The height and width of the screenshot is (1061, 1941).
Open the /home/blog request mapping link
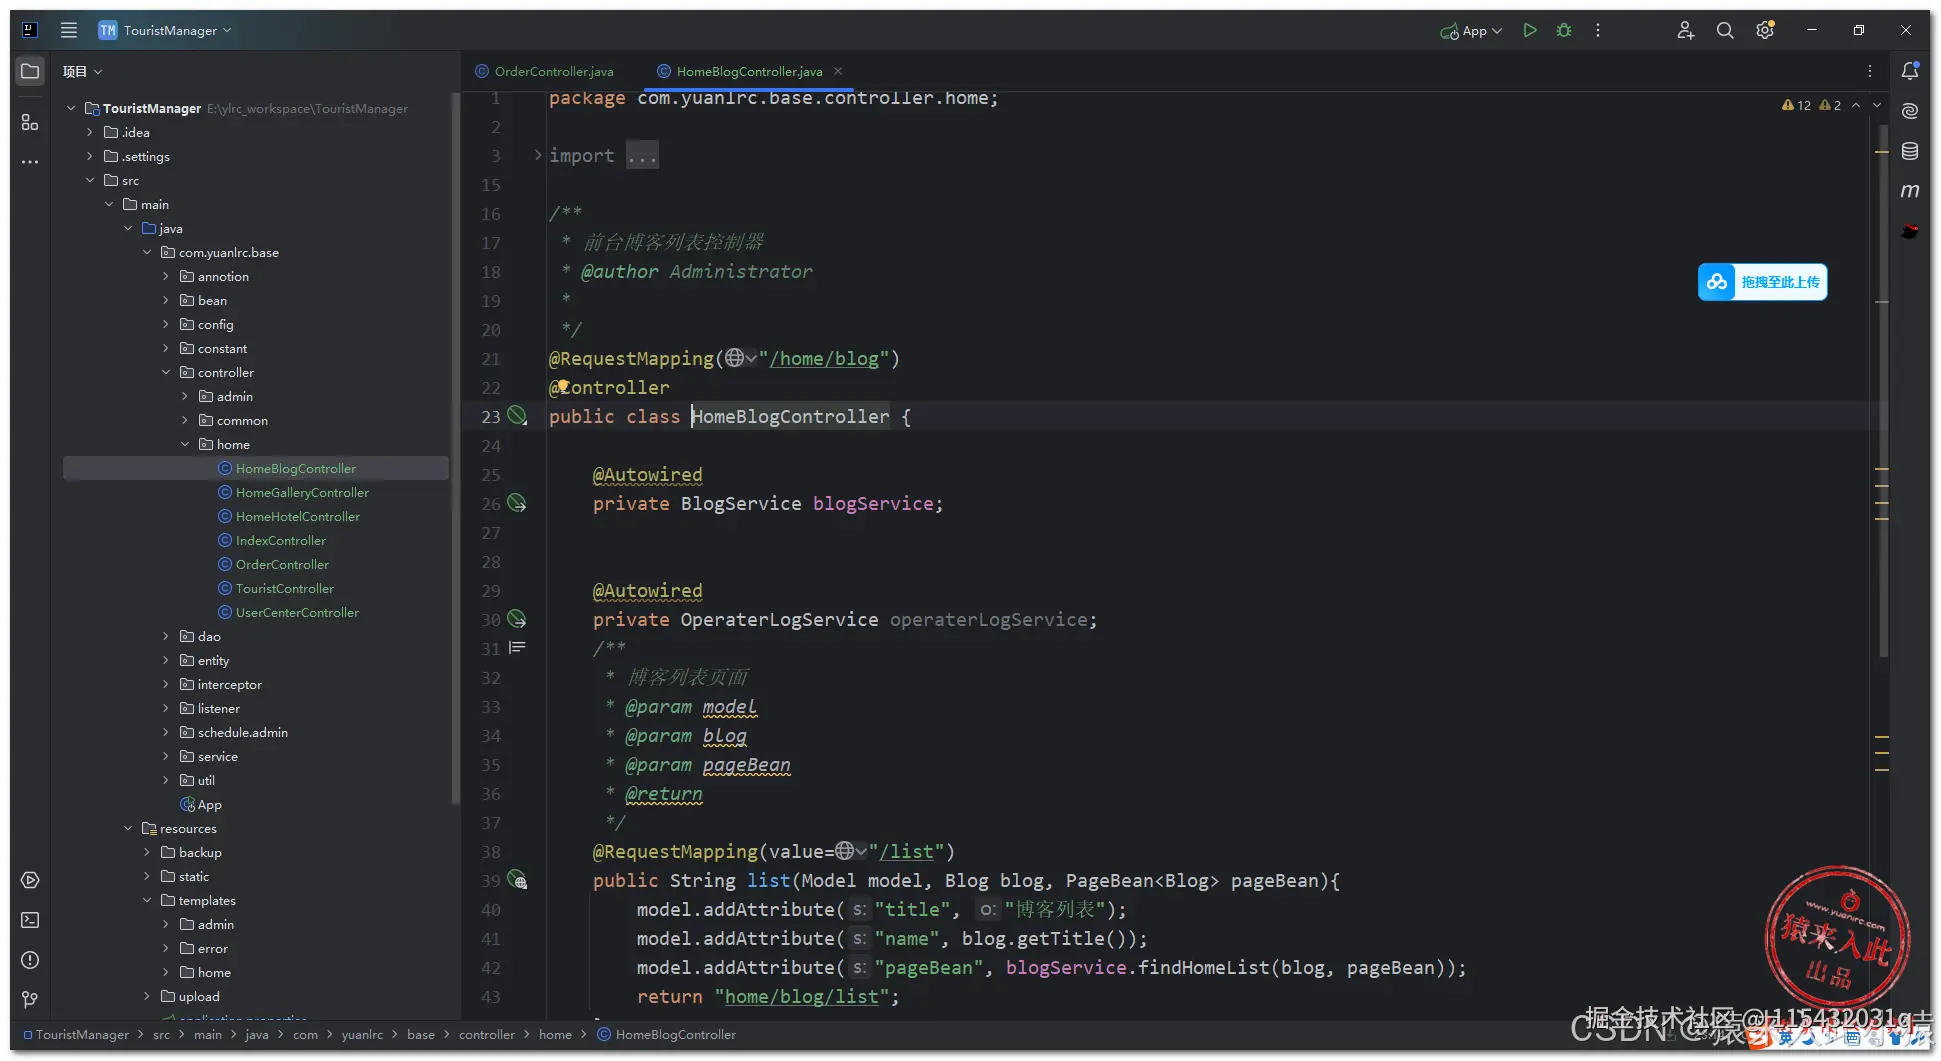coord(824,358)
